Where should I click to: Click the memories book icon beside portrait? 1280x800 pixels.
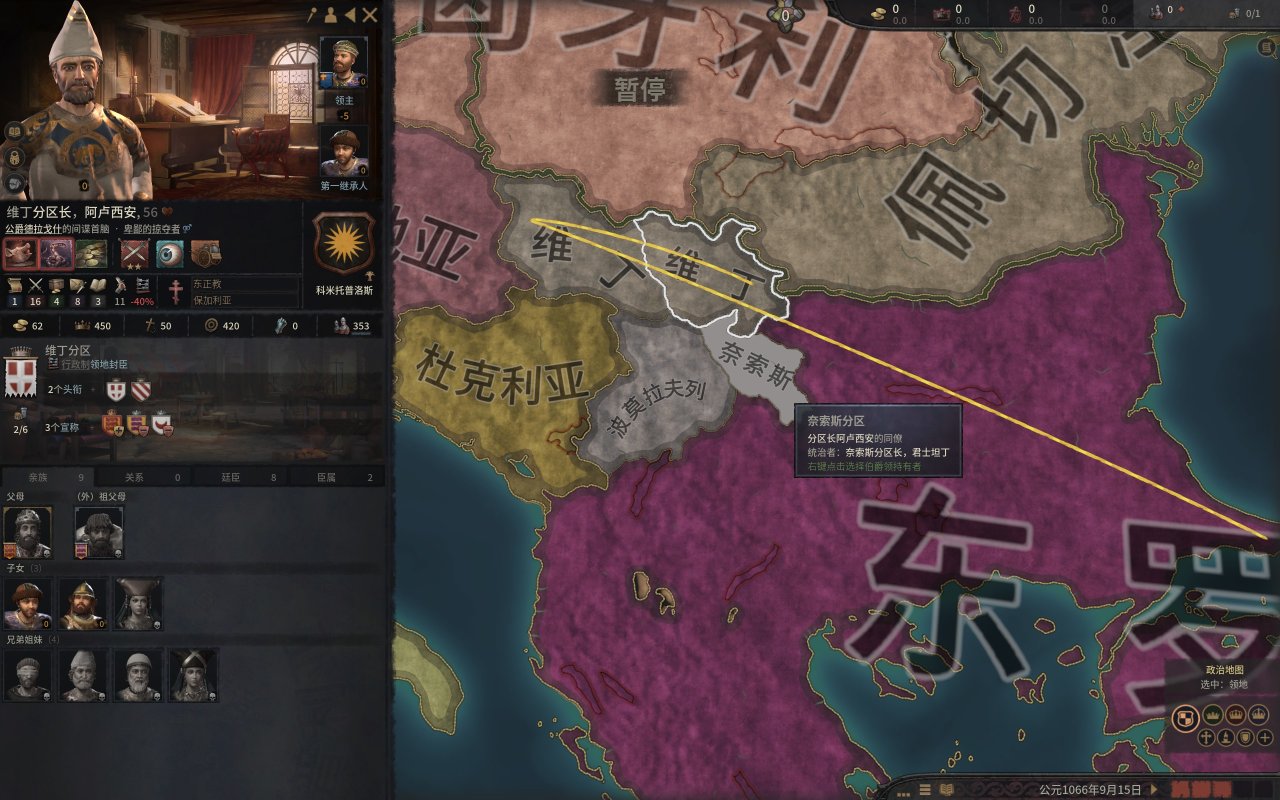click(x=14, y=131)
